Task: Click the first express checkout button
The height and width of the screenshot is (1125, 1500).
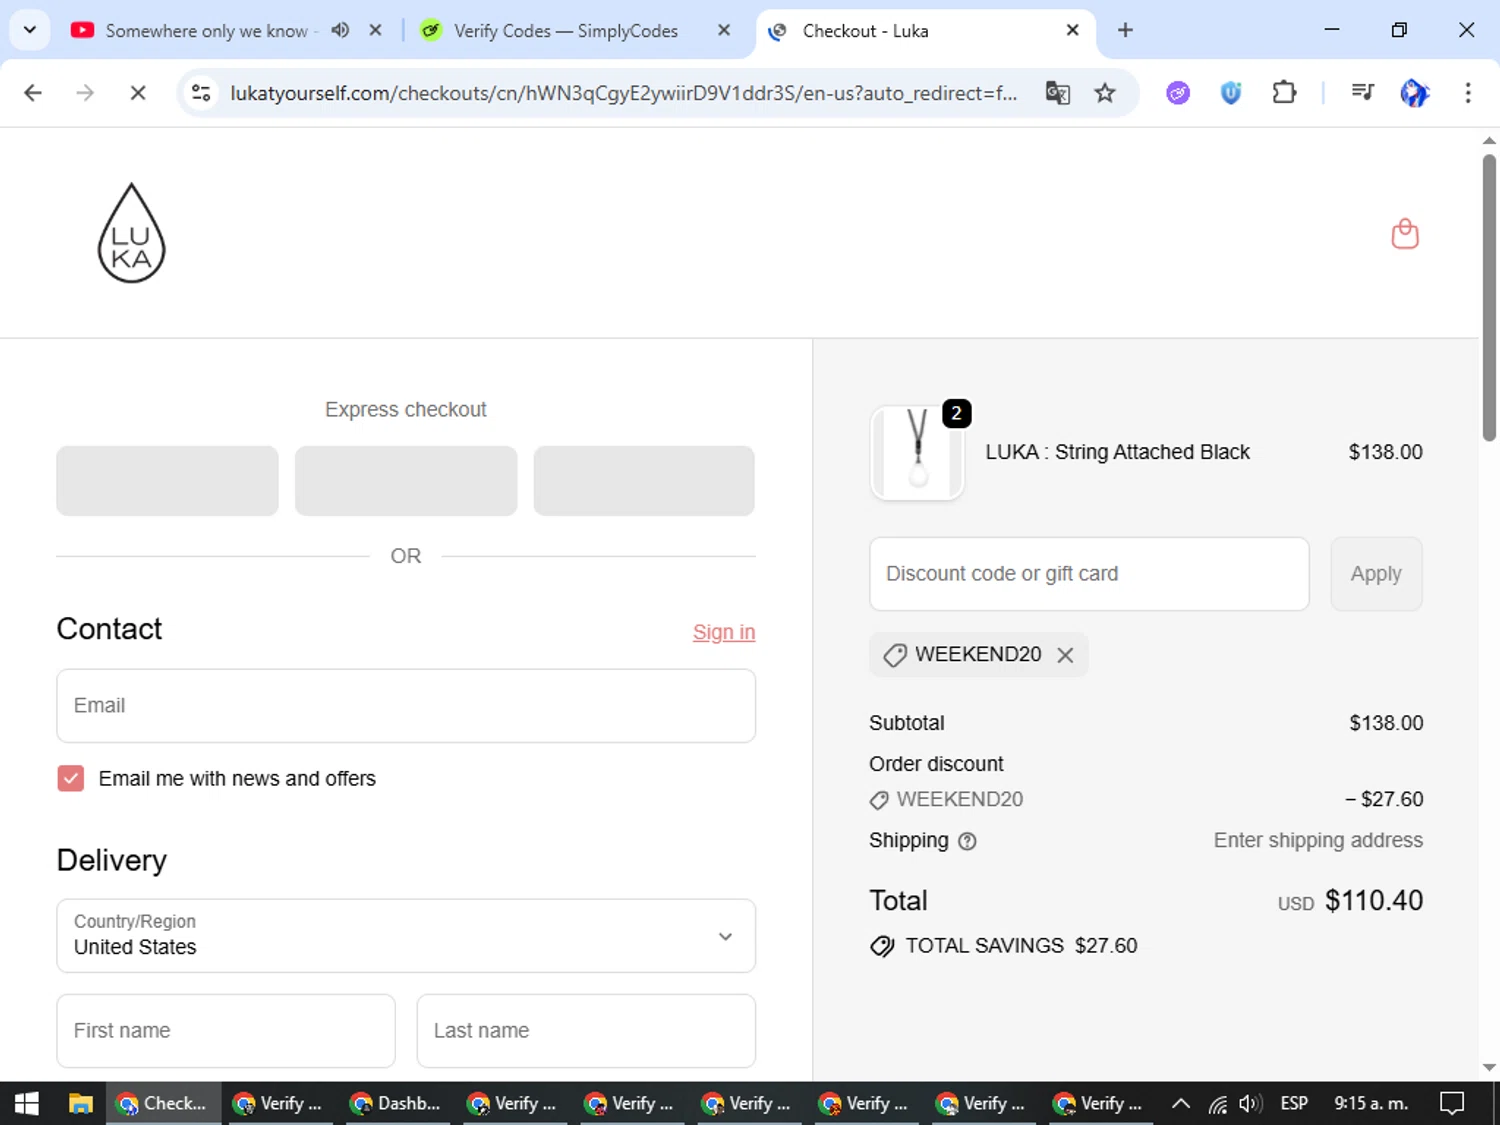Action: pyautogui.click(x=167, y=481)
